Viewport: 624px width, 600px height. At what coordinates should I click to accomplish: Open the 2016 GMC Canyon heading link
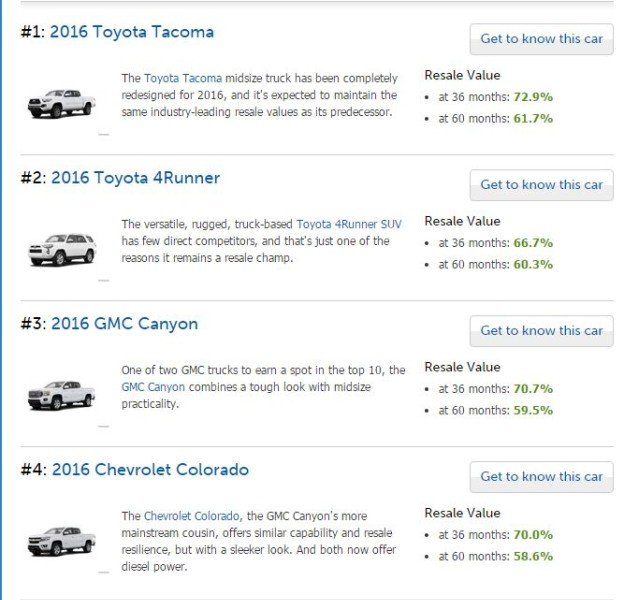(x=125, y=324)
